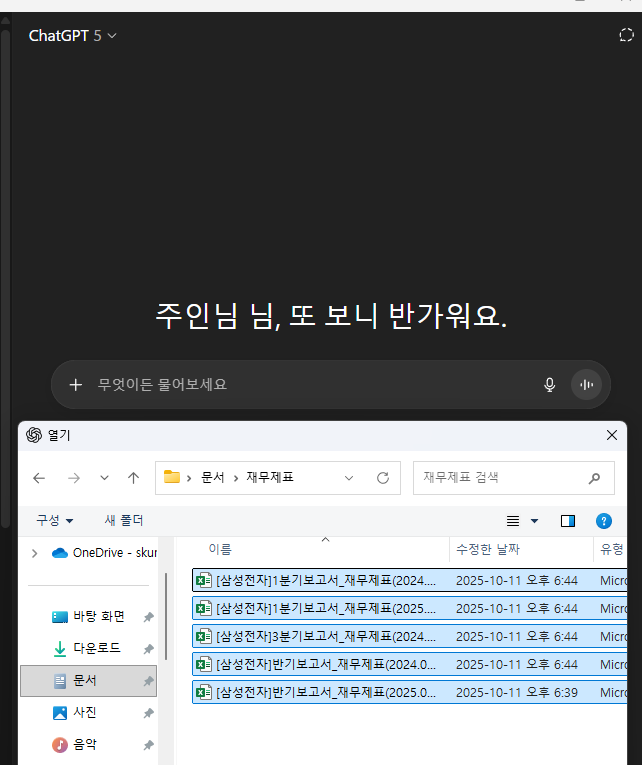Refresh the 재무제표 folder view
Screen dimensions: 642x765
pos(383,478)
